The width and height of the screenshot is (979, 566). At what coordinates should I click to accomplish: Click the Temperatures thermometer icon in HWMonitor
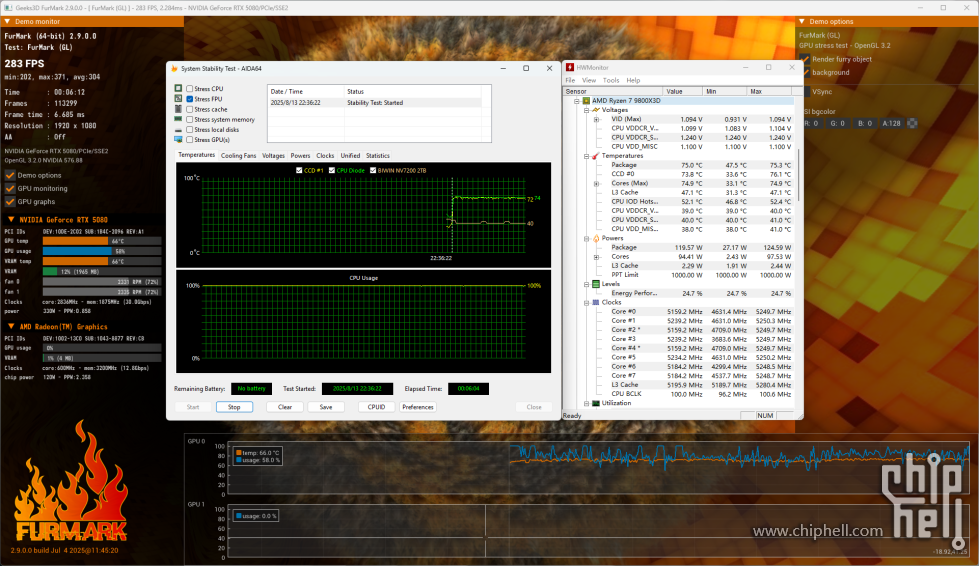(x=596, y=156)
